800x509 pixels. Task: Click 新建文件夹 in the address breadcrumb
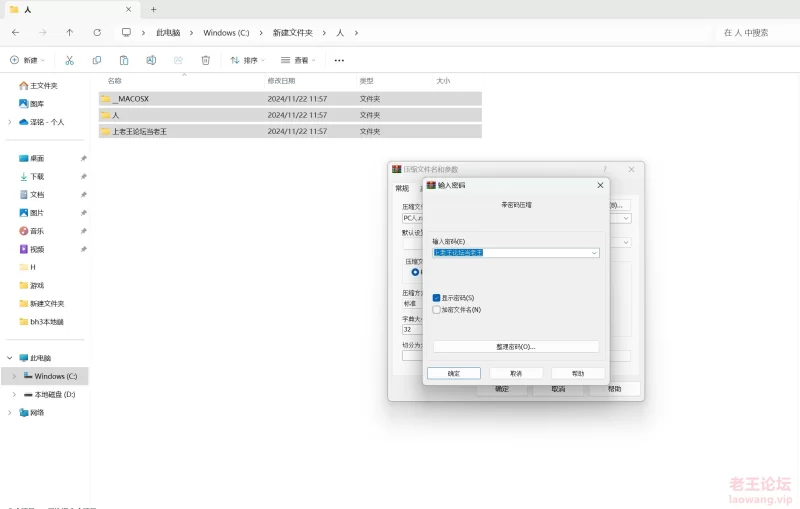pyautogui.click(x=292, y=33)
